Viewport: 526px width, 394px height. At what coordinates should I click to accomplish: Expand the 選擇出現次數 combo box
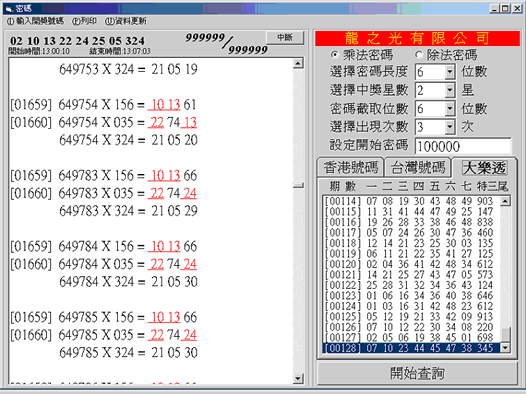[450, 127]
